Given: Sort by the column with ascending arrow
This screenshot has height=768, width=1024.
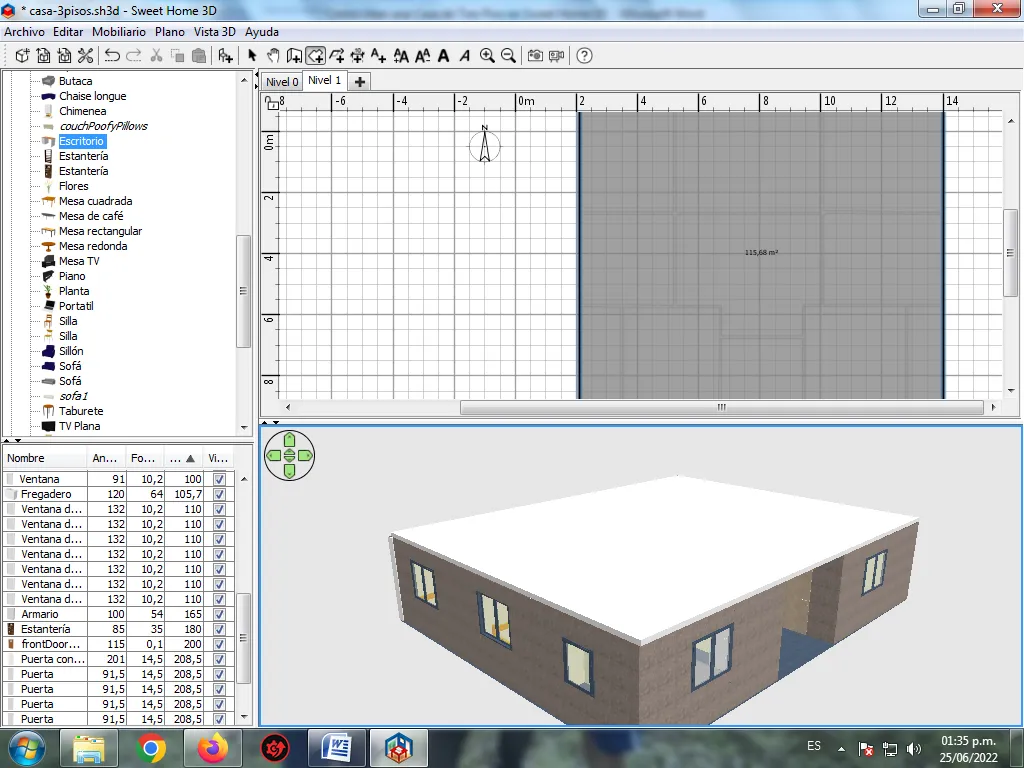Looking at the screenshot, I should click(184, 458).
